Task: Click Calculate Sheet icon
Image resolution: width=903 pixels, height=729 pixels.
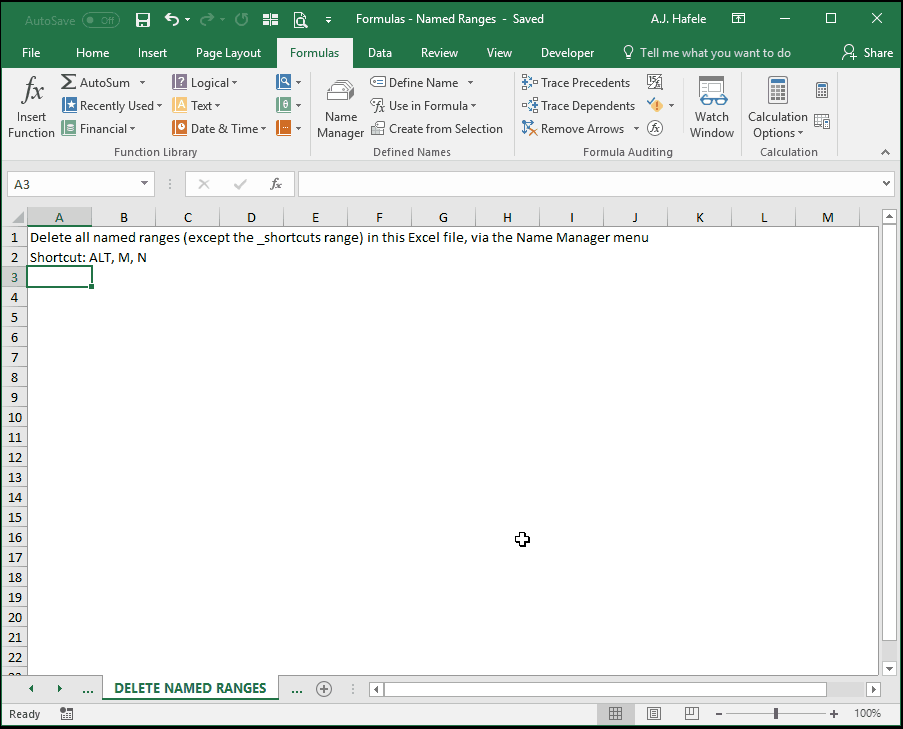Action: click(822, 121)
